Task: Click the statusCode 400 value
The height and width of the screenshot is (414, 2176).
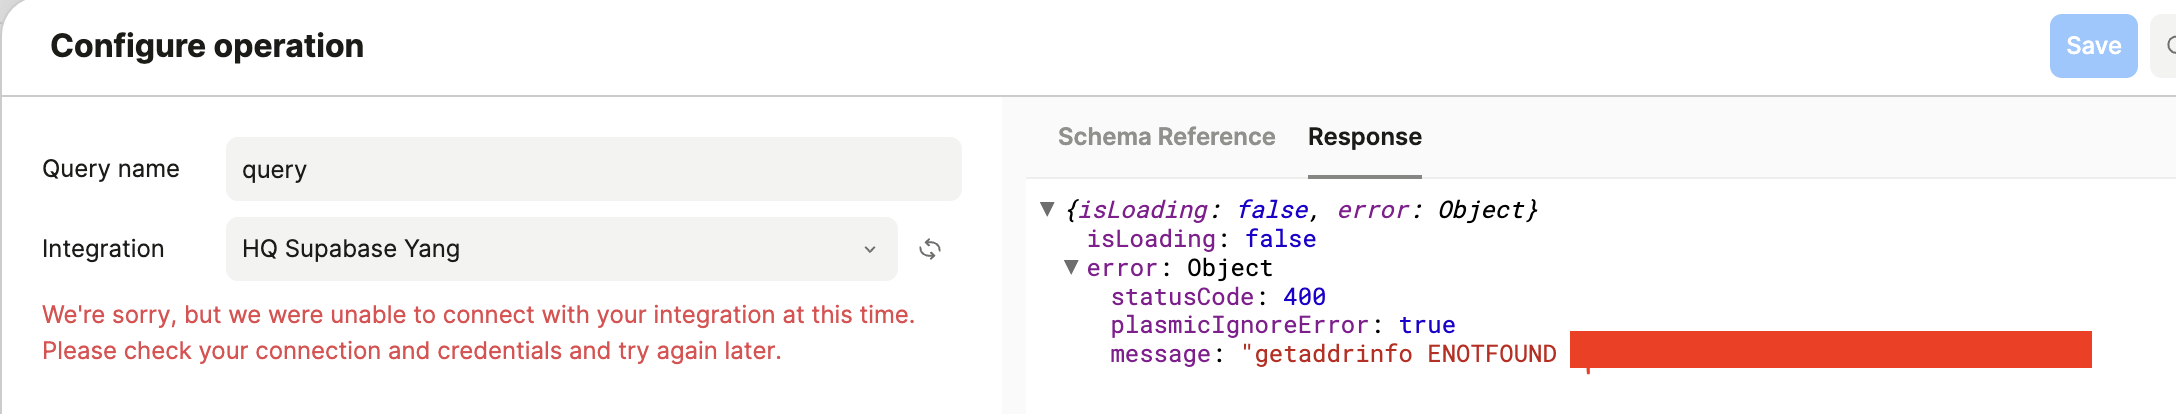Action: 1304,297
